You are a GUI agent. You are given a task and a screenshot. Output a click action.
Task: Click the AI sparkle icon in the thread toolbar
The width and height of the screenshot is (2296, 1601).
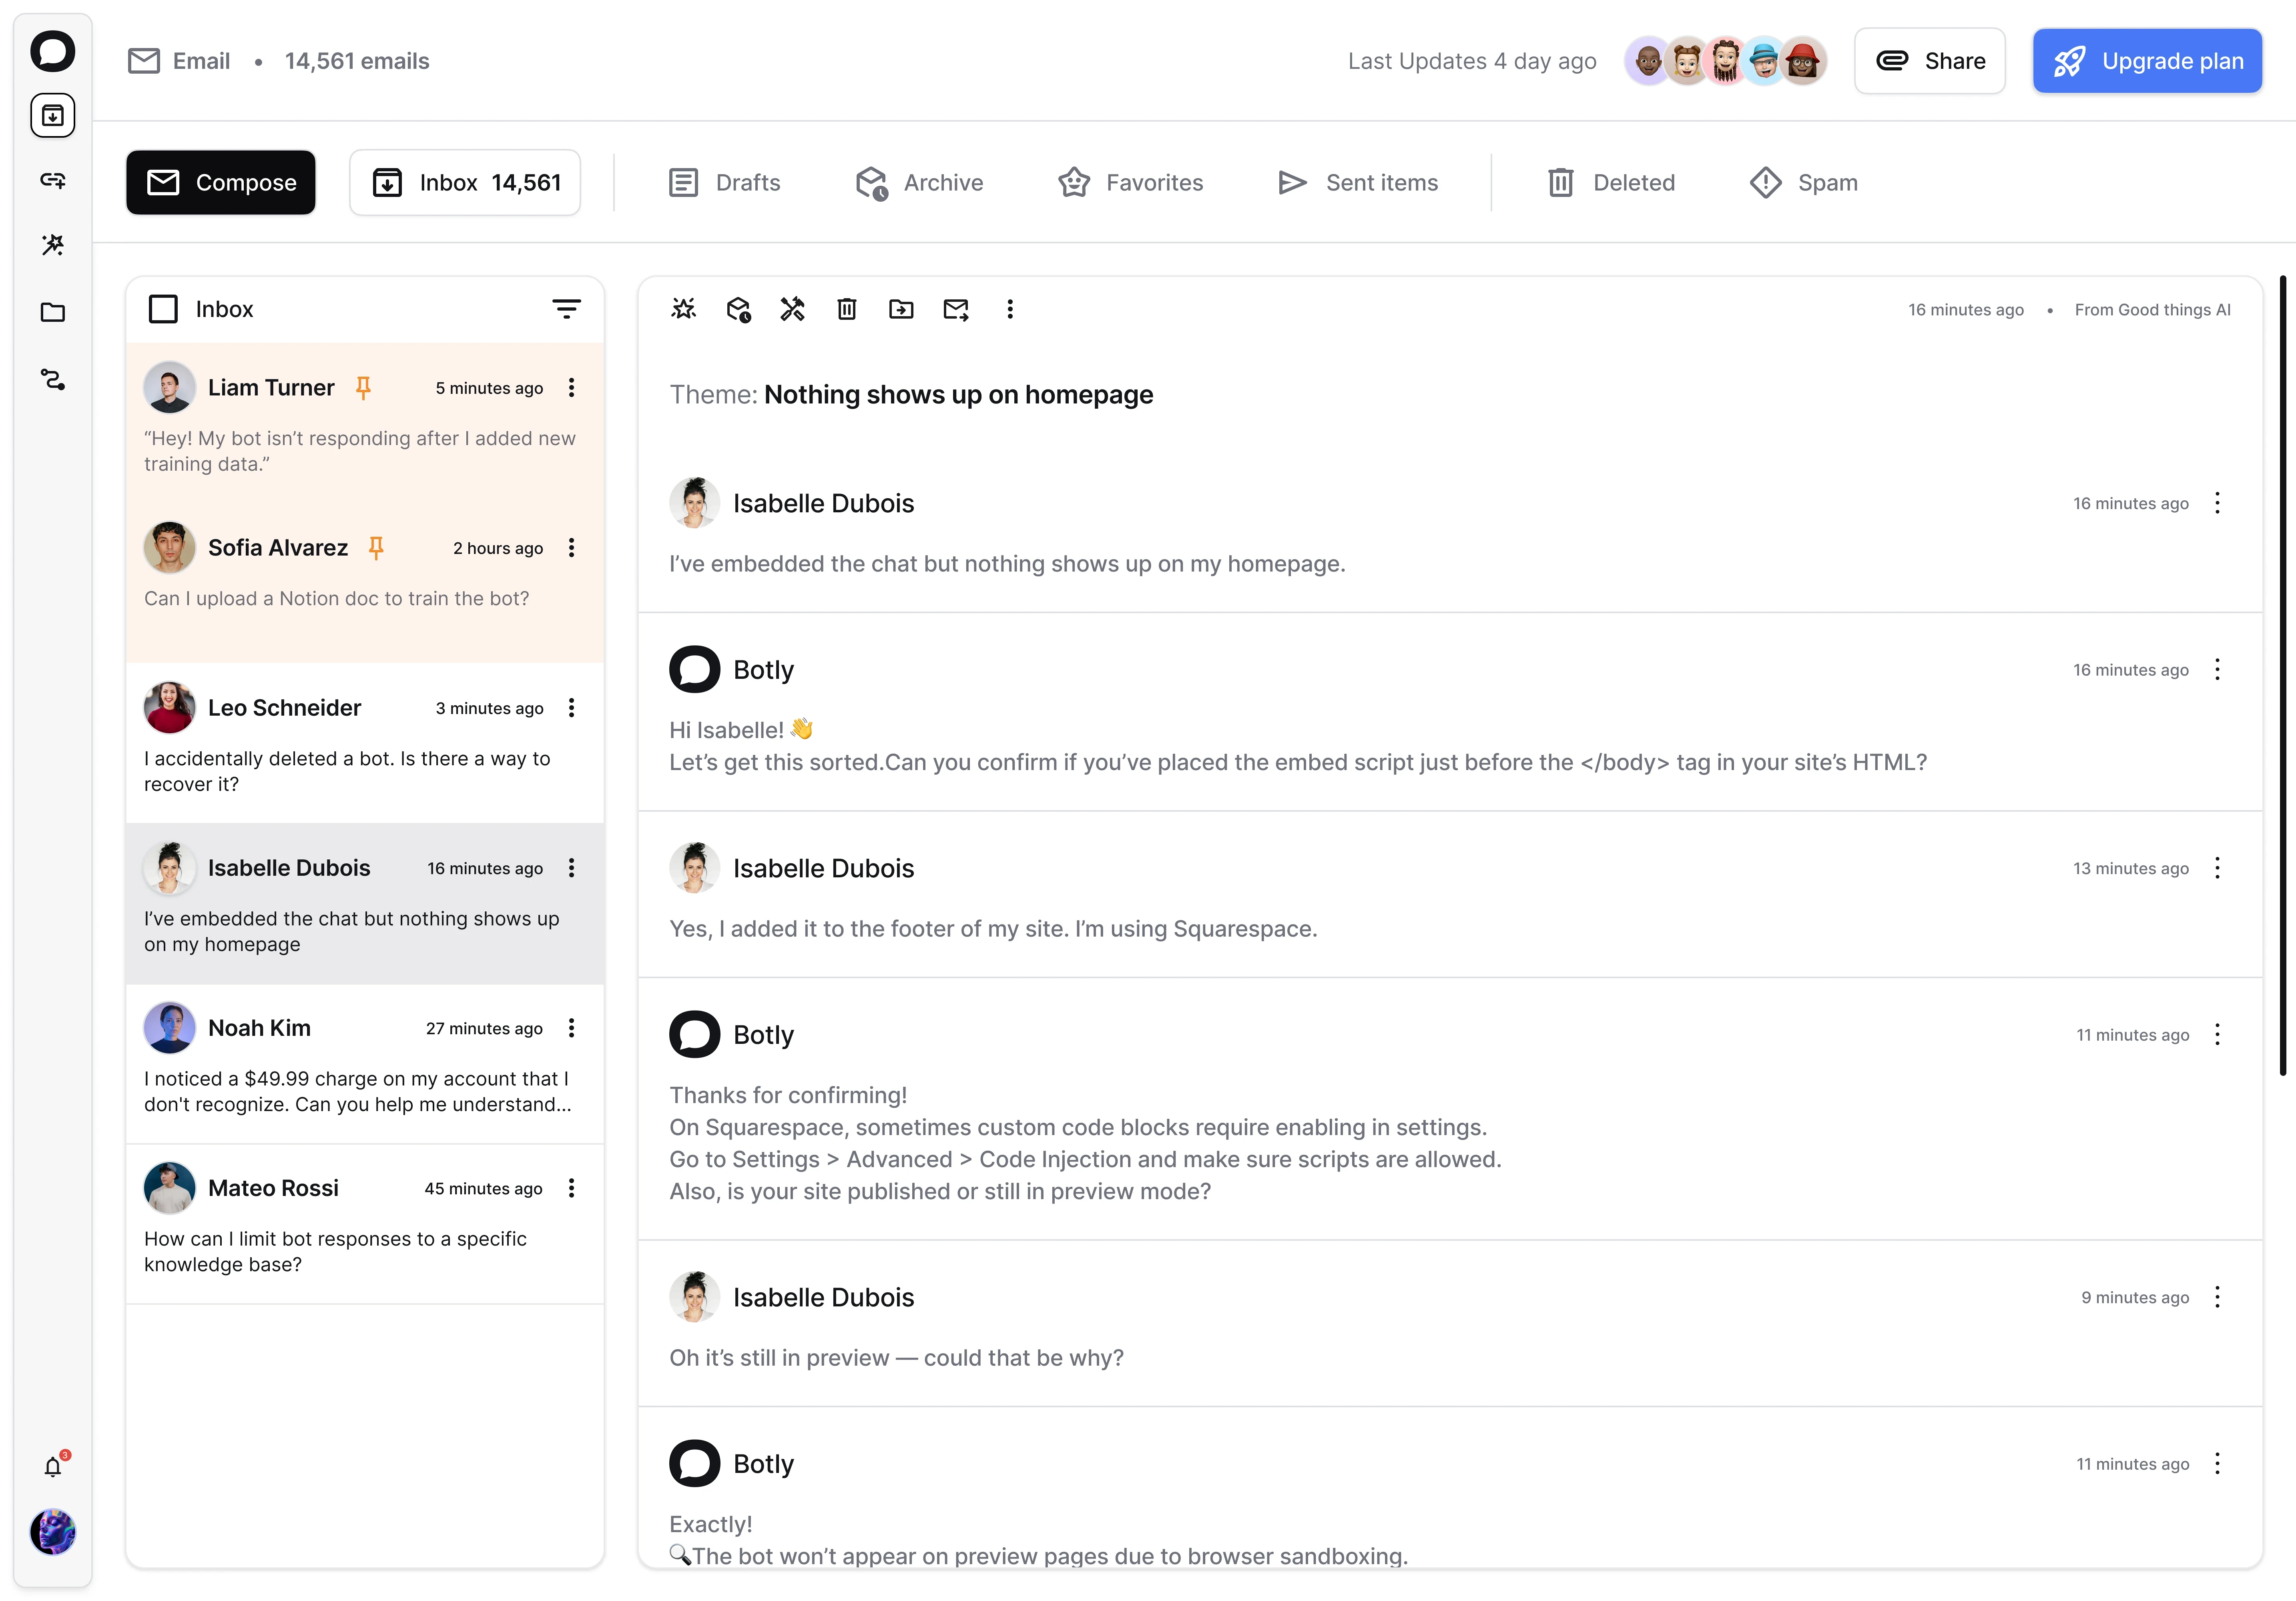(684, 309)
